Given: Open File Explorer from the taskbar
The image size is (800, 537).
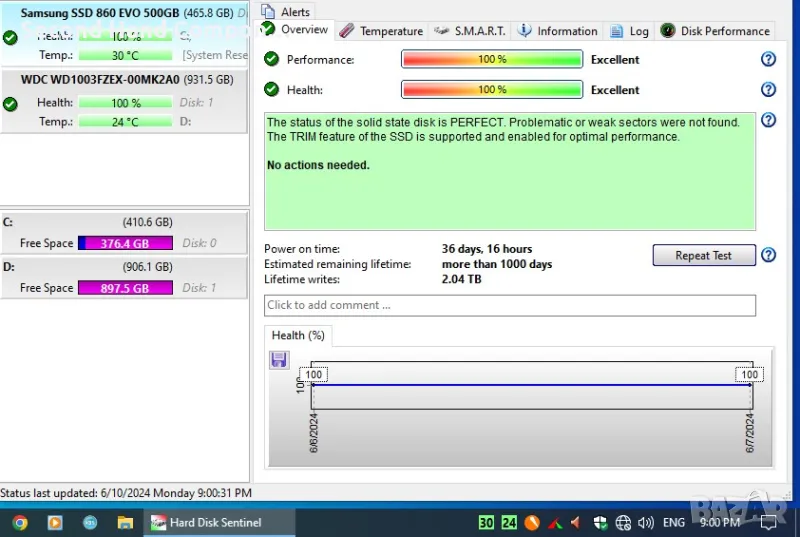Looking at the screenshot, I should point(125,522).
